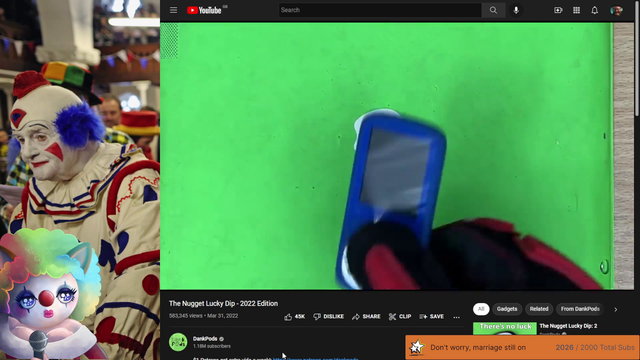Screen dimensions: 640x360
Task: Click the video title text 'The Nugget Lucky Dip - 2022 Edition'
Action: point(223,304)
